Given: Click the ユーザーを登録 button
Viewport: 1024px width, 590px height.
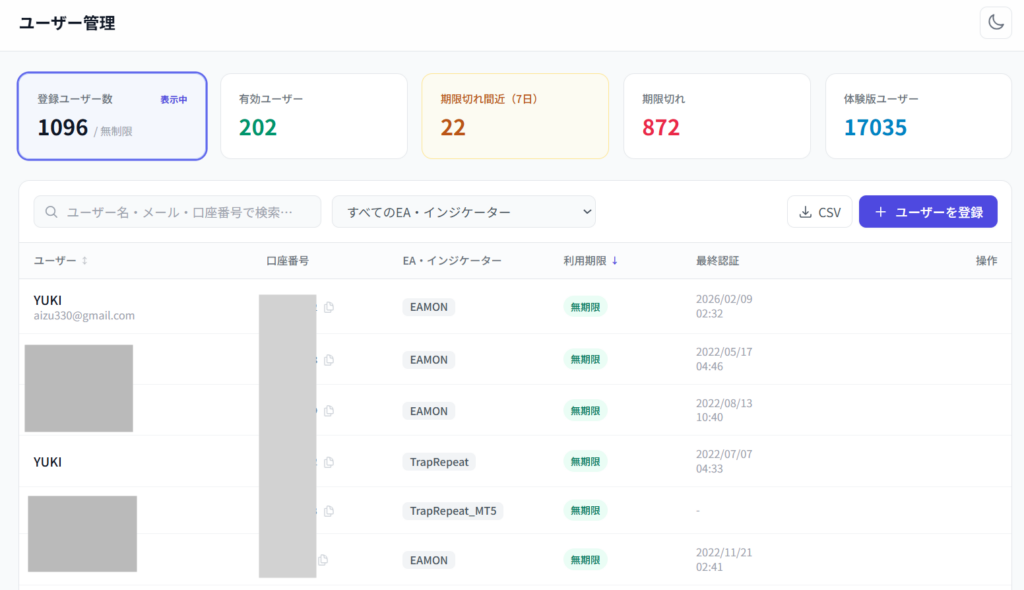Looking at the screenshot, I should pos(928,212).
